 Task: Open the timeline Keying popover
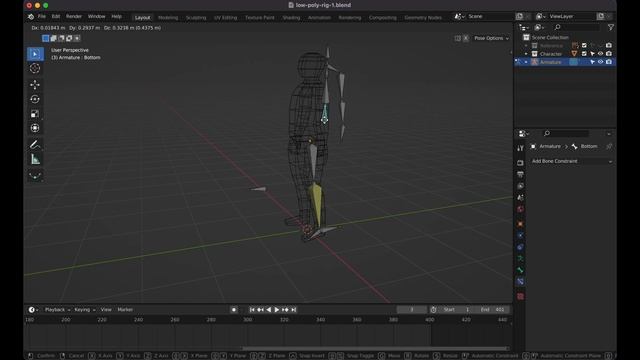click(x=84, y=310)
